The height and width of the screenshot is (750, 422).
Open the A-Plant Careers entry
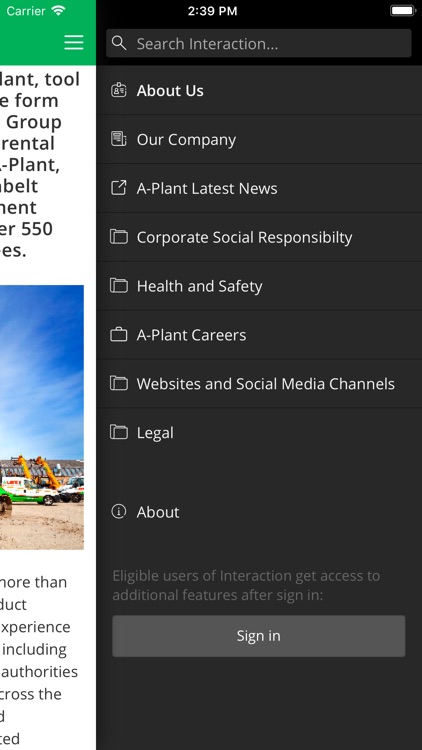[x=259, y=334]
